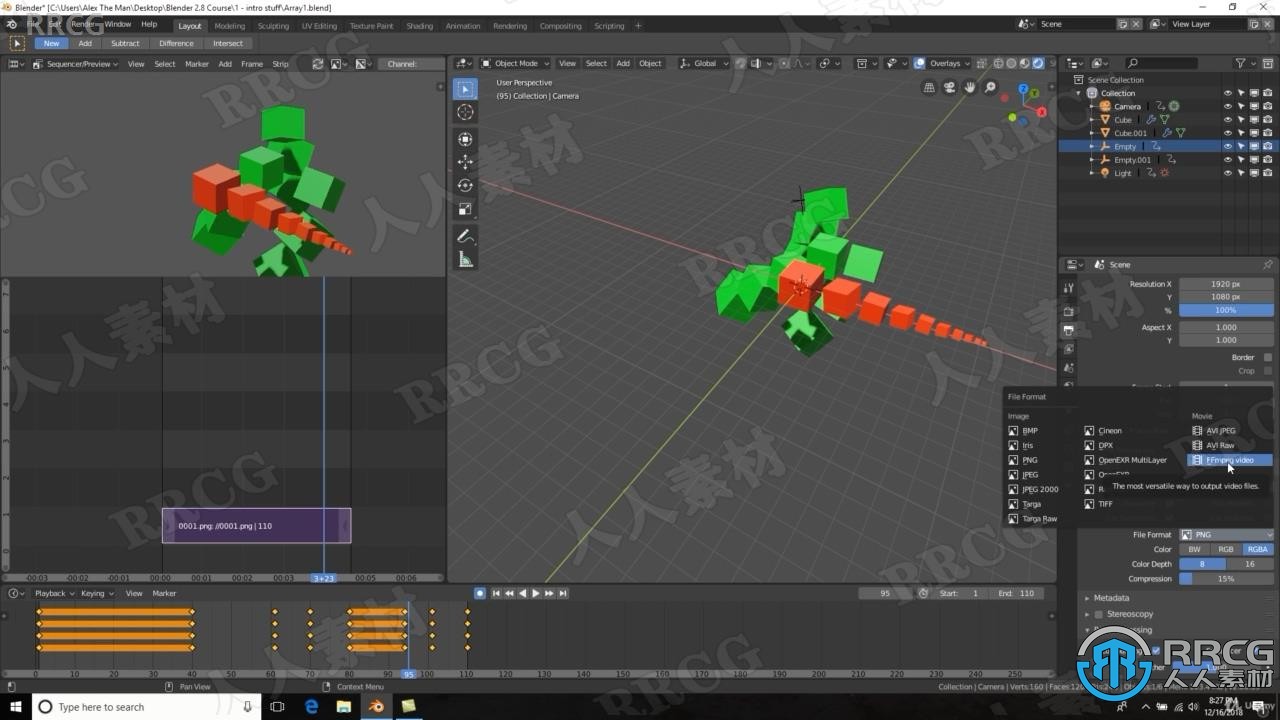Screen dimensions: 1280x720
Task: Hide the Camera object in viewport
Action: (1228, 106)
